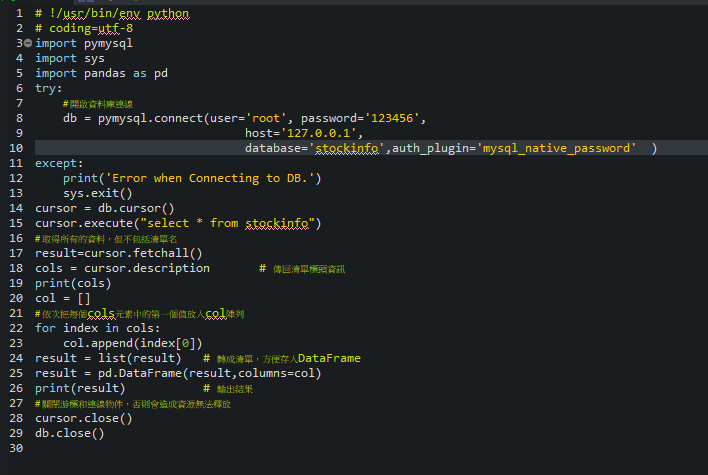Image resolution: width=708 pixels, height=475 pixels.
Task: Click 'list(result)' on line 24
Action: 140,358
